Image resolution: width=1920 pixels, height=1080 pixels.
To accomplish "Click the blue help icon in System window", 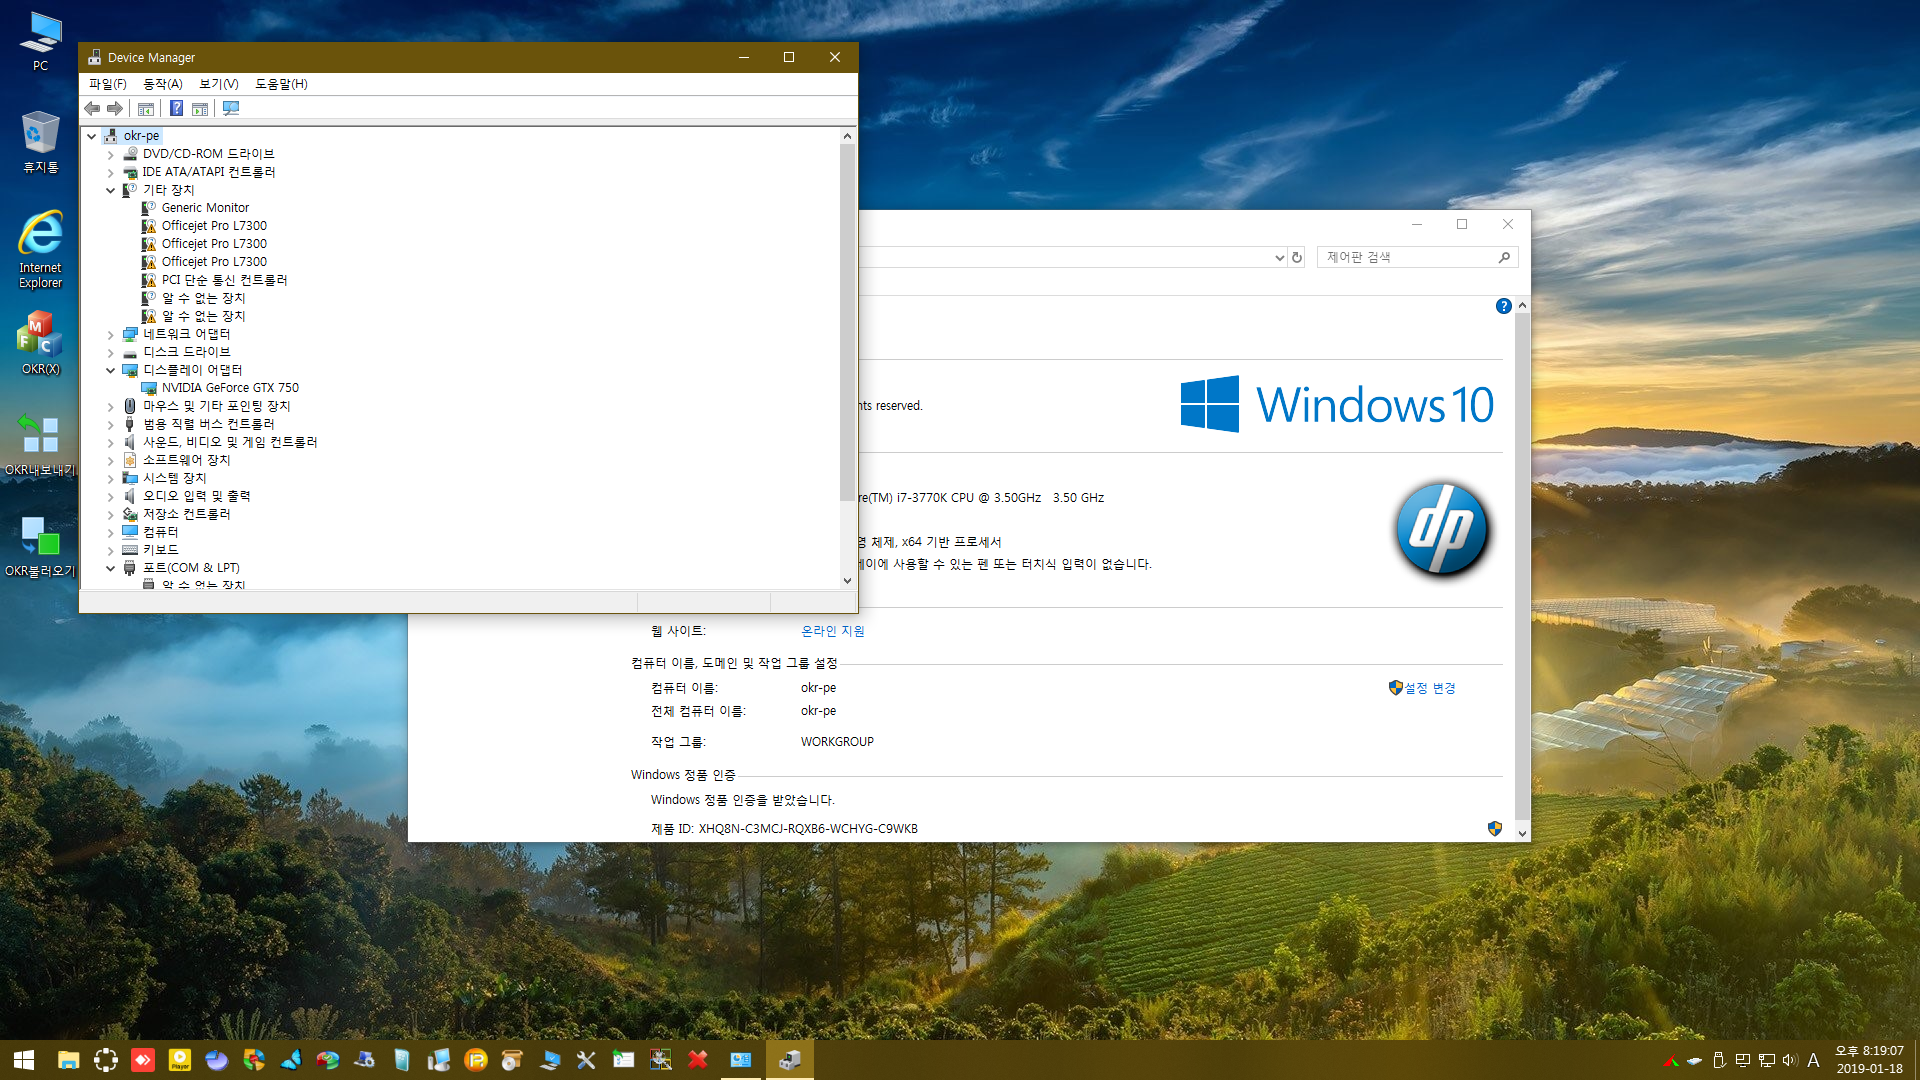I will (1503, 306).
